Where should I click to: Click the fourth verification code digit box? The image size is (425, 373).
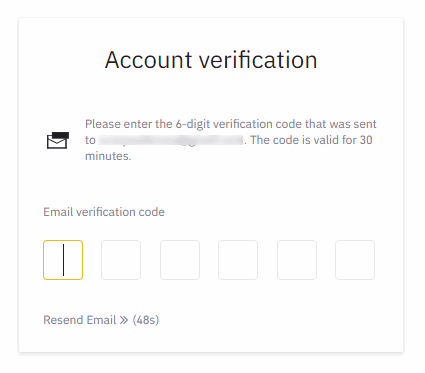[x=238, y=260]
